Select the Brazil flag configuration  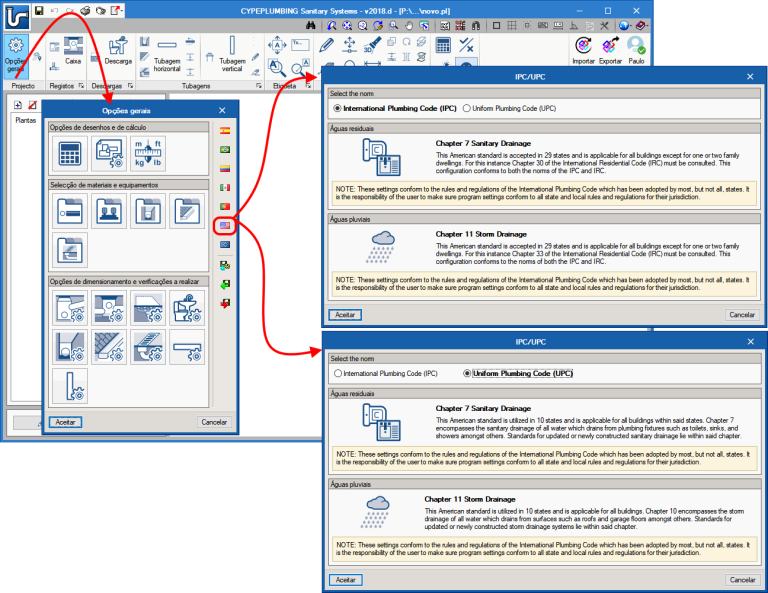click(225, 150)
